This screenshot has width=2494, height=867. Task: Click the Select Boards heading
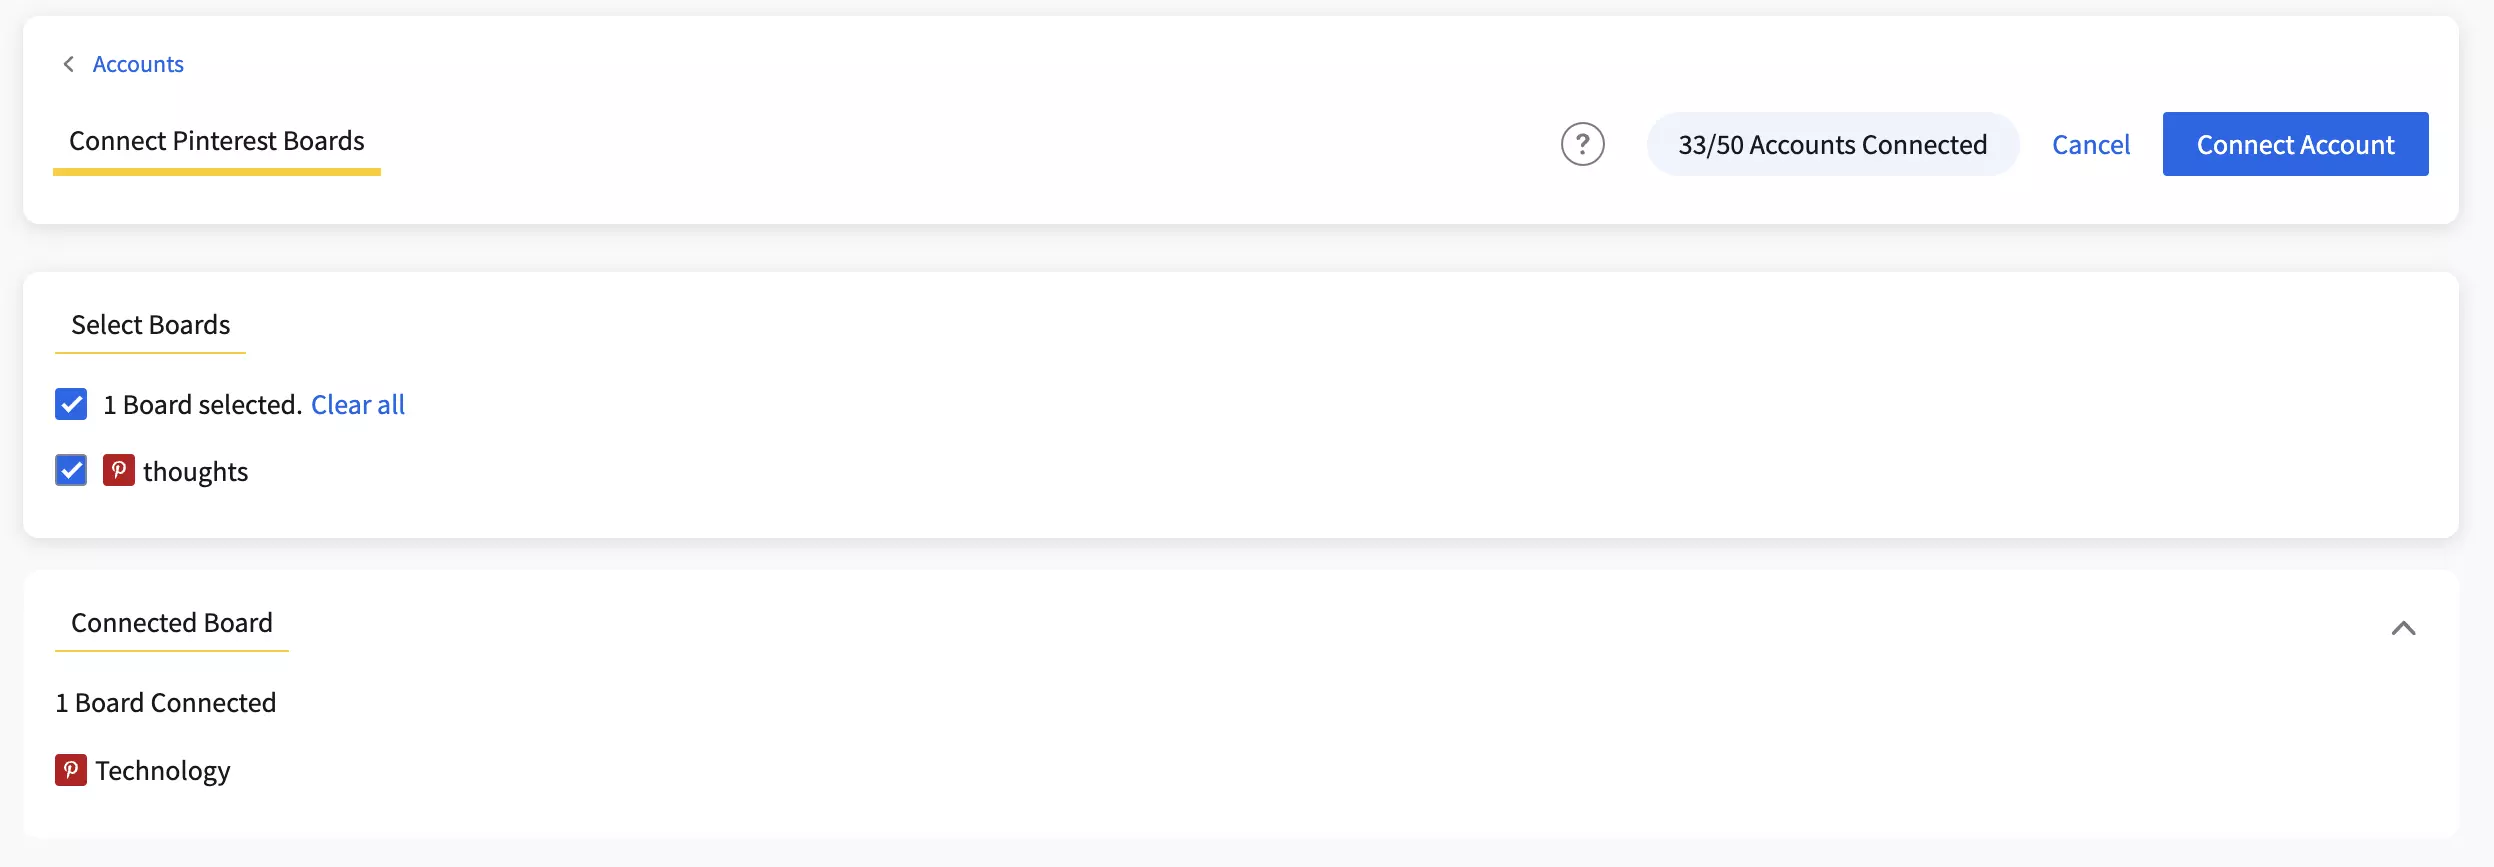[x=150, y=324]
